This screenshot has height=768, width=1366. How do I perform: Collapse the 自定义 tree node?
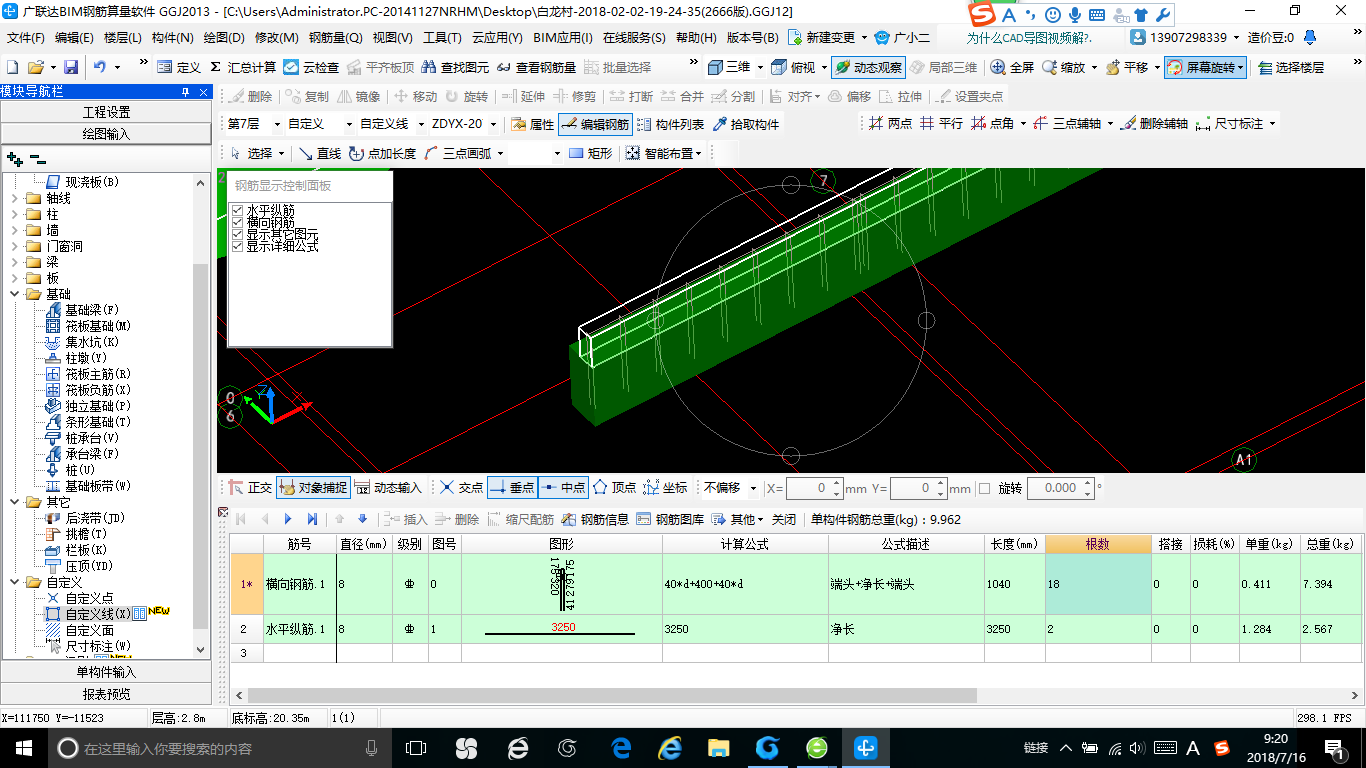15,582
